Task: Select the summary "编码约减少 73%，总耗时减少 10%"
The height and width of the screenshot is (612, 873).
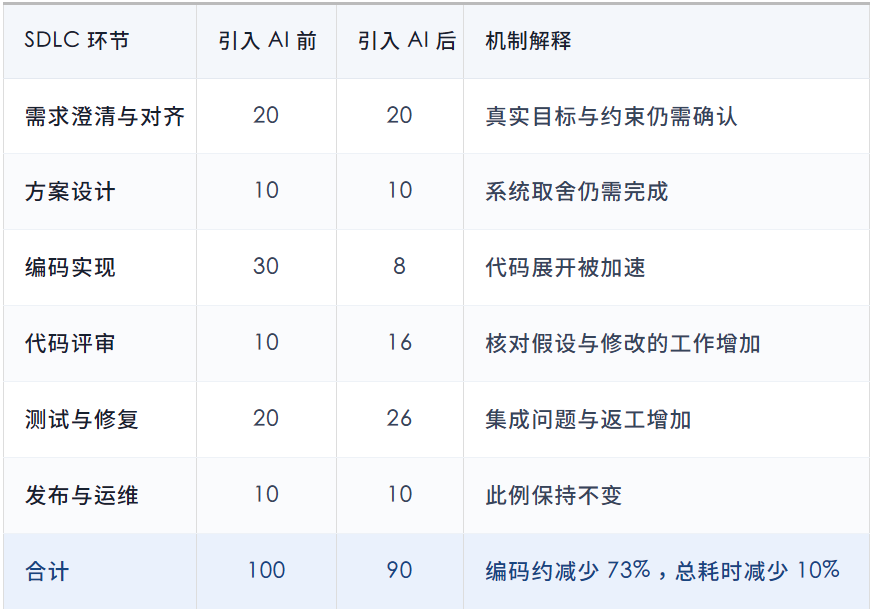Action: 663,571
